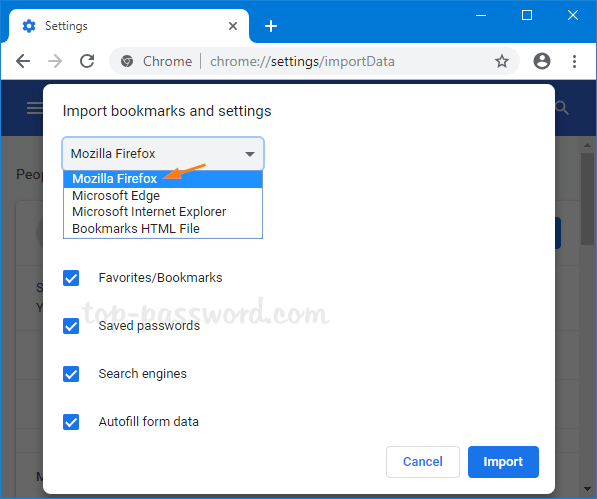Choose Mozilla Firefox from the list

[163, 179]
